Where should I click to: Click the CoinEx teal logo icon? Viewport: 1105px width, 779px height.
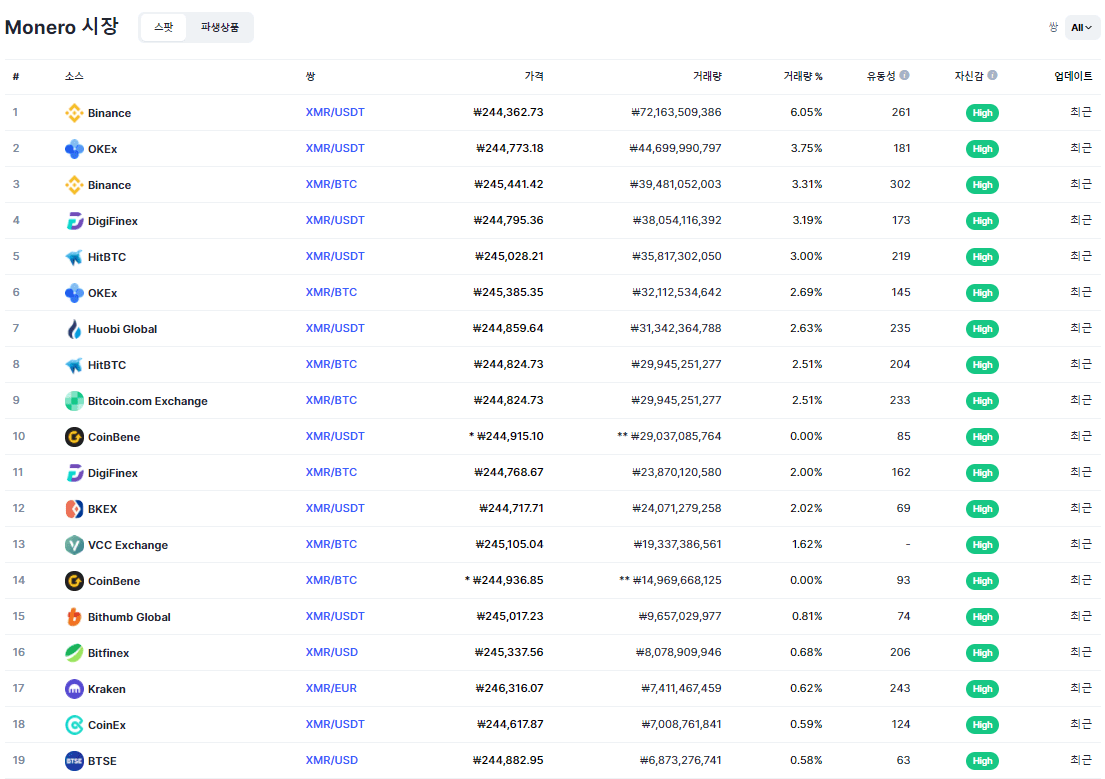[x=74, y=725]
